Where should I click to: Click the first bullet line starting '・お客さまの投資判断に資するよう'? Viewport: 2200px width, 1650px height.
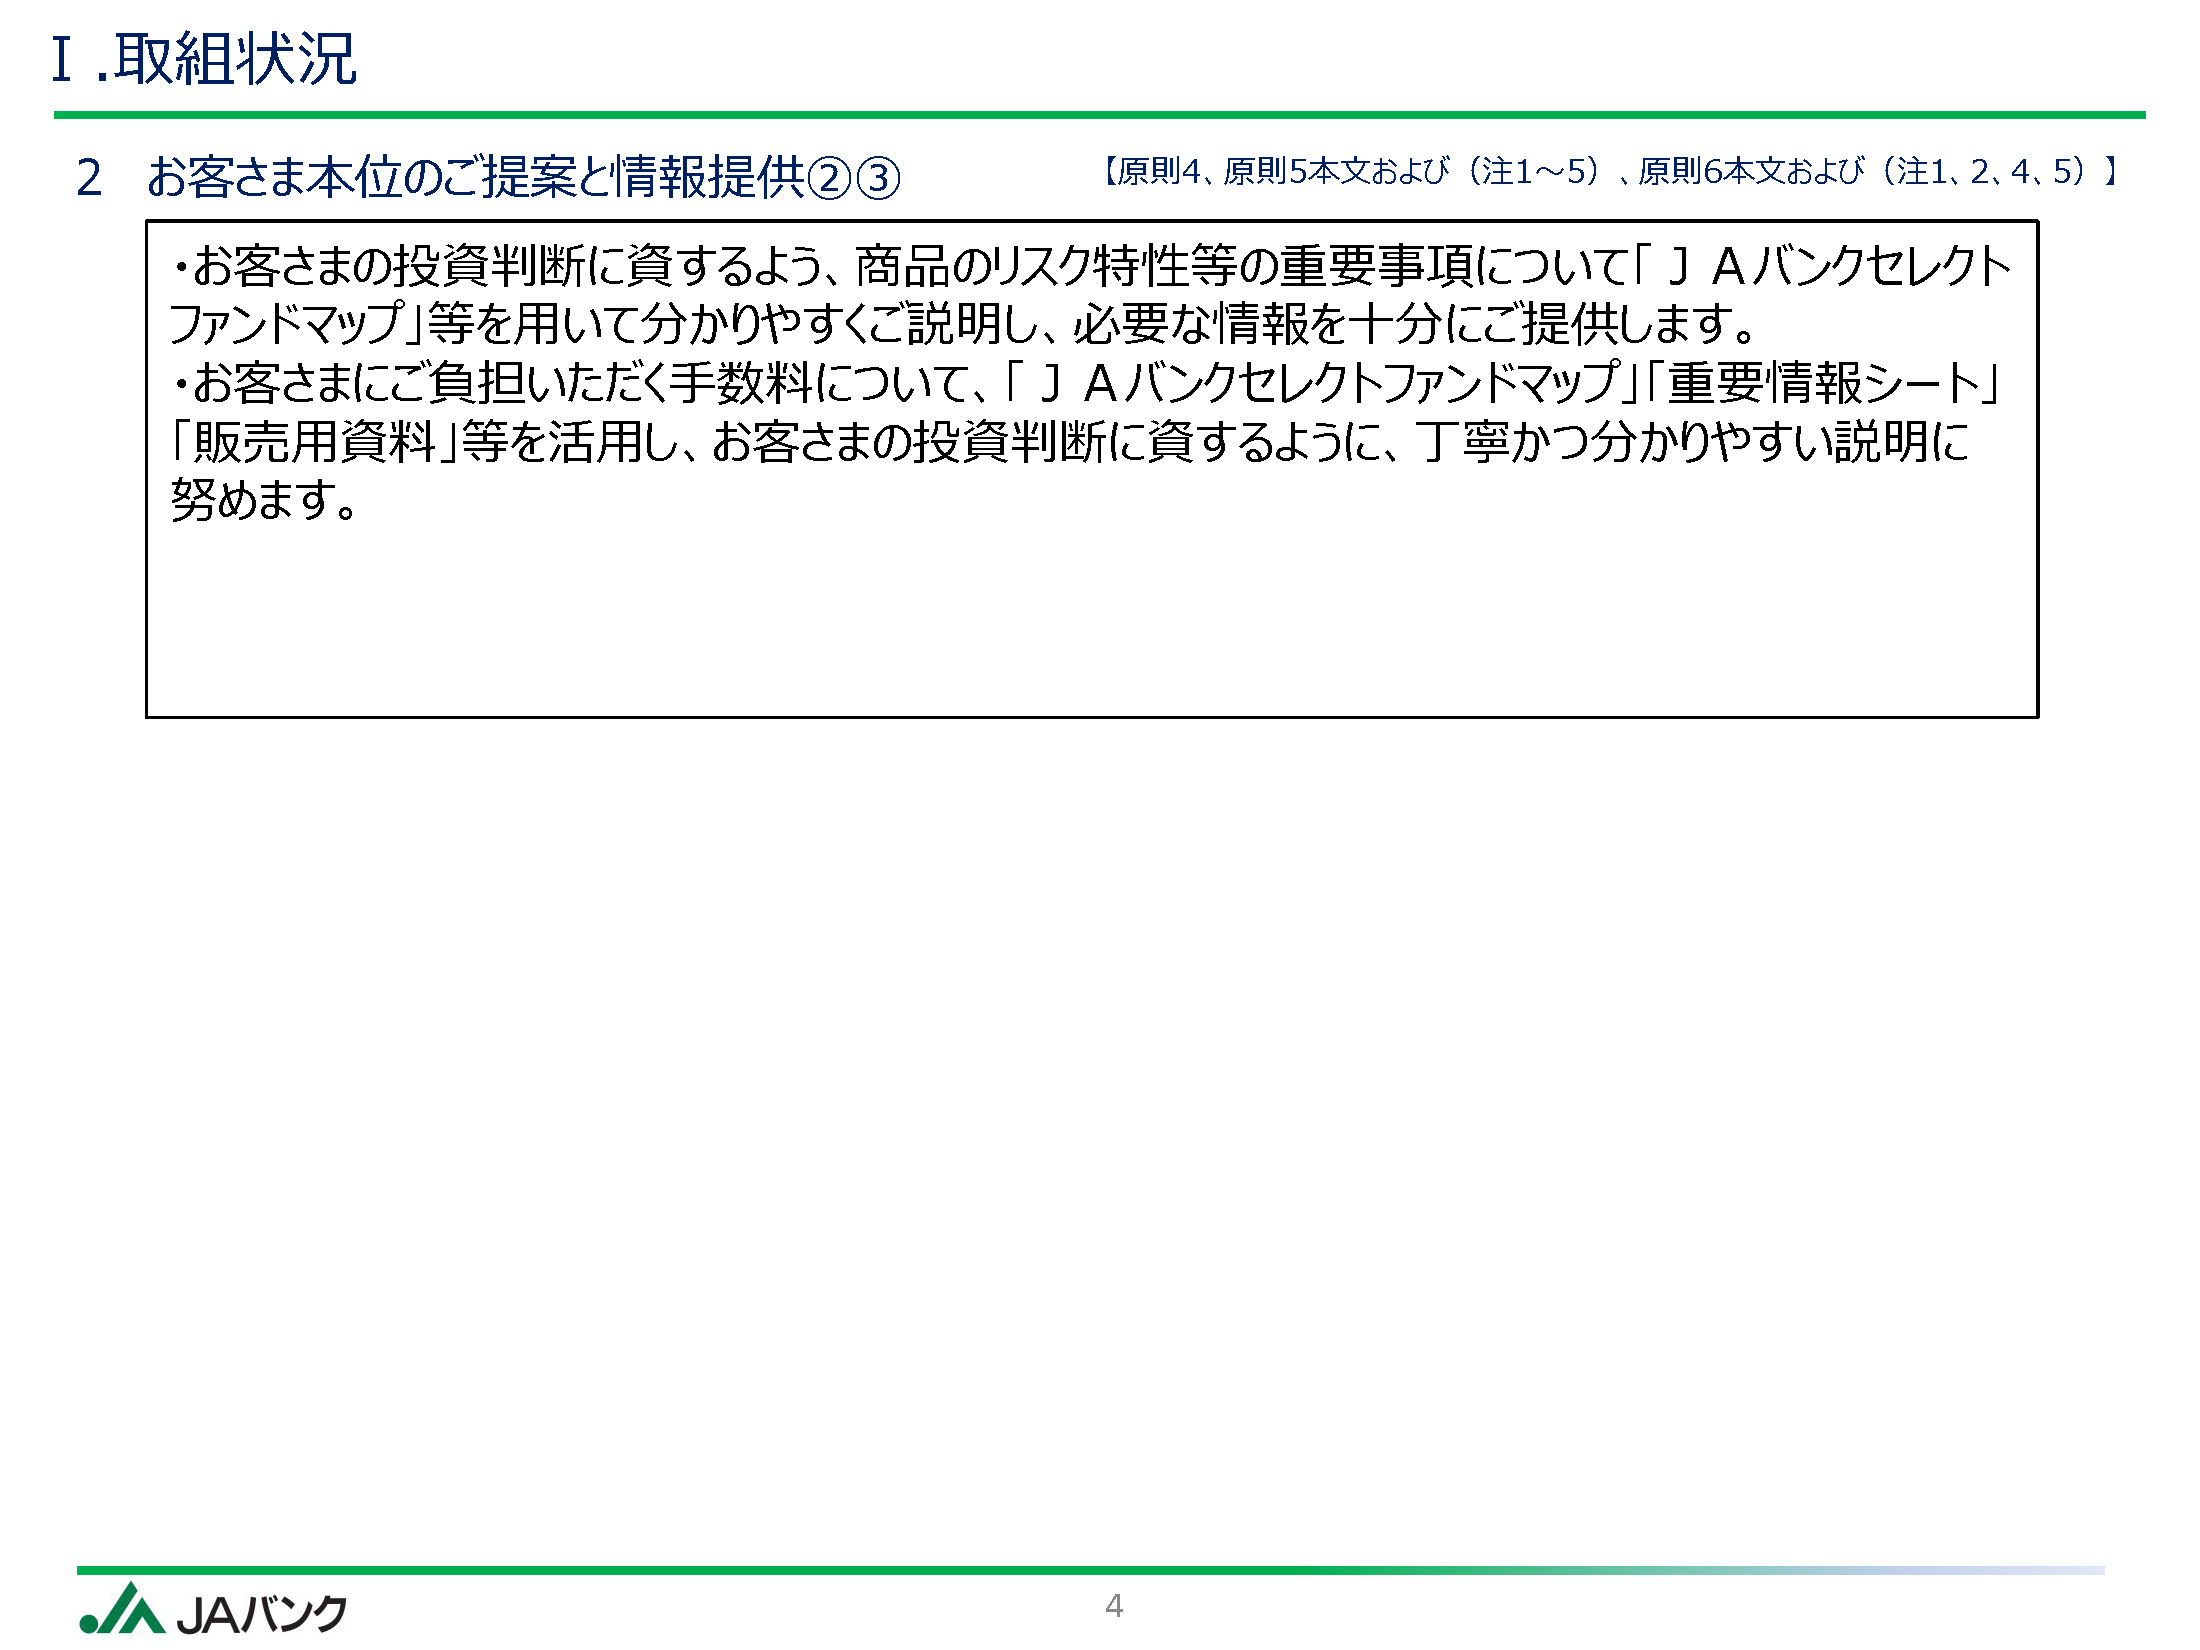1091,265
